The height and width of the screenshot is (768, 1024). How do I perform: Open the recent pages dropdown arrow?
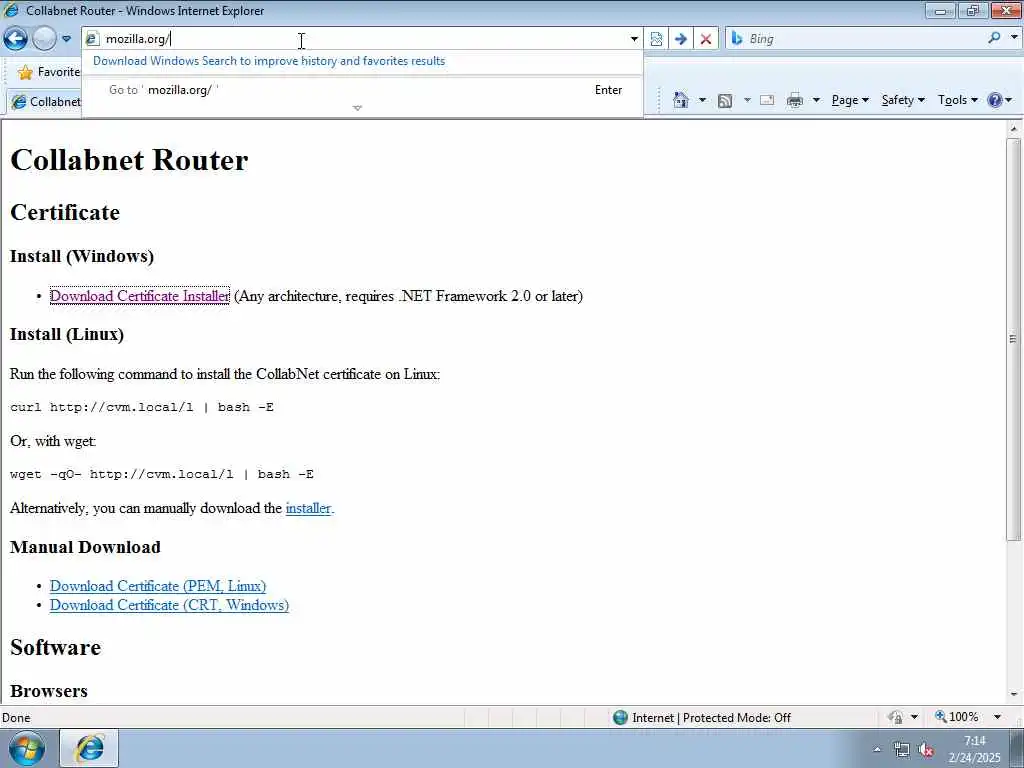pyautogui.click(x=67, y=39)
